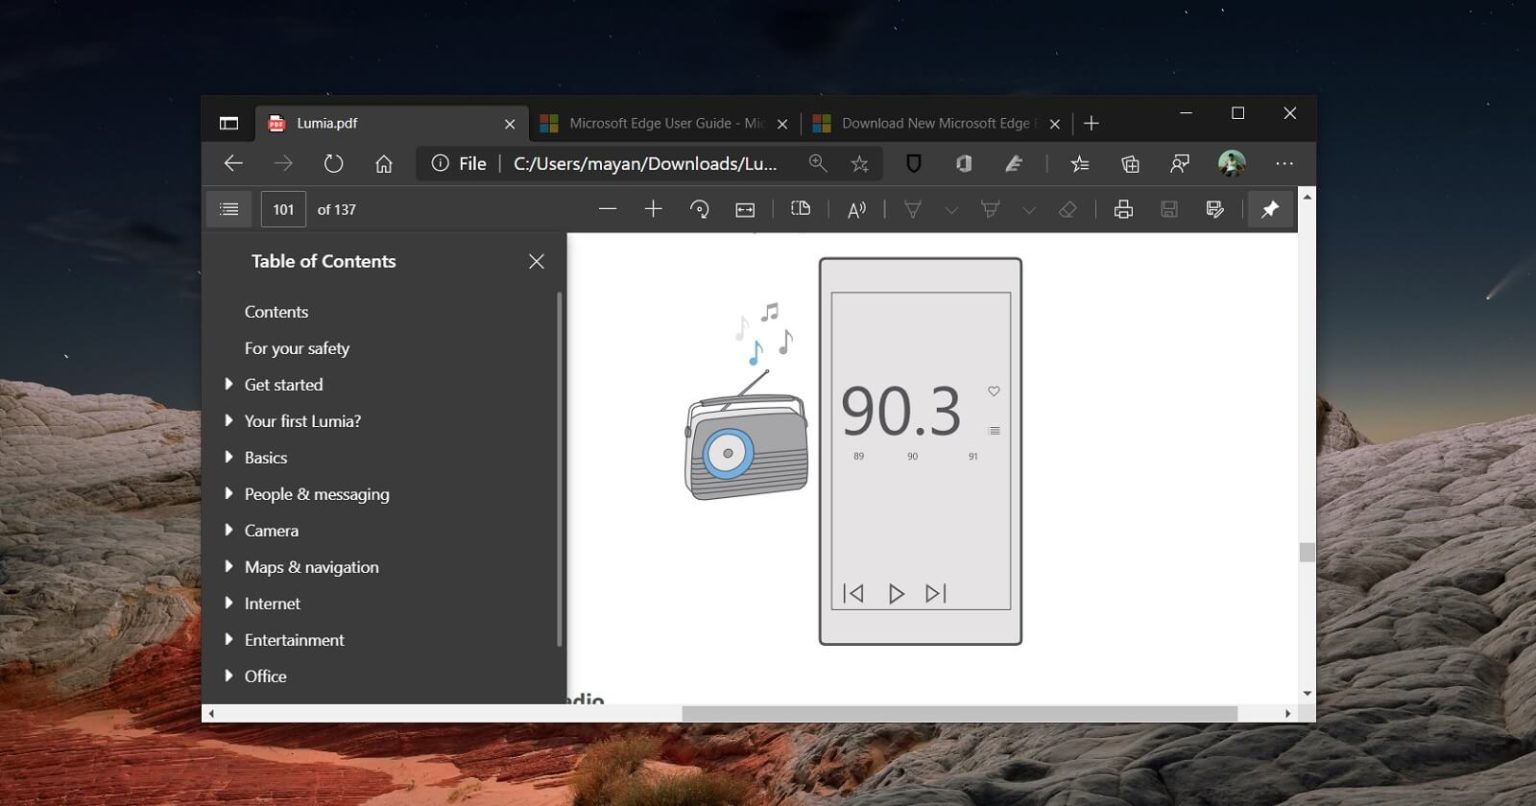Open the Save as icon in PDF toolbar
1536x806 pixels.
pyautogui.click(x=1213, y=209)
